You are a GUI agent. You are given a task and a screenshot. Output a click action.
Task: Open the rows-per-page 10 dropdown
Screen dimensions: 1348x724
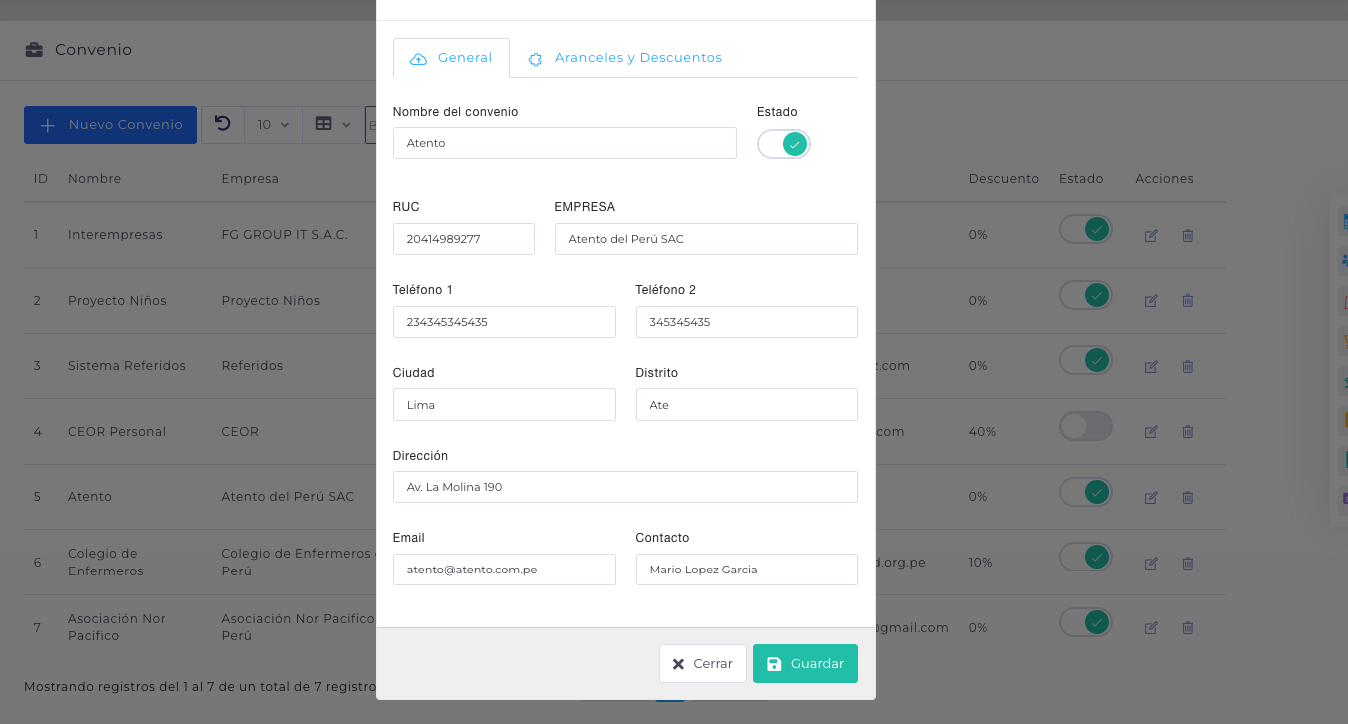[x=273, y=125]
